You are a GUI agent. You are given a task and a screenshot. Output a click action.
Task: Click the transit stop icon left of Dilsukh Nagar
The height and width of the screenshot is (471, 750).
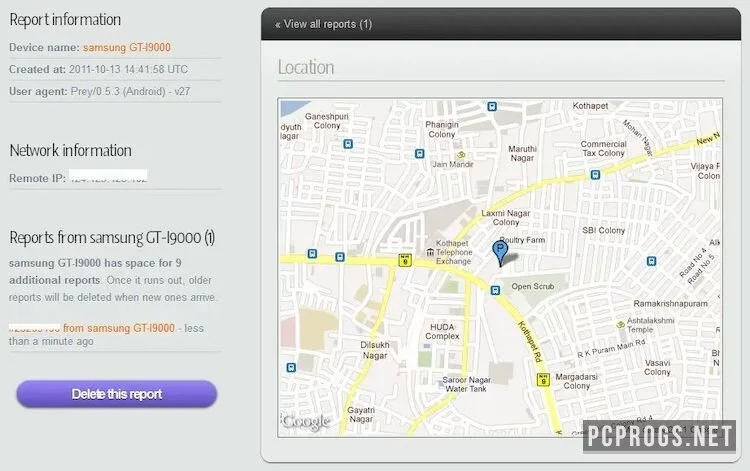coord(291,367)
